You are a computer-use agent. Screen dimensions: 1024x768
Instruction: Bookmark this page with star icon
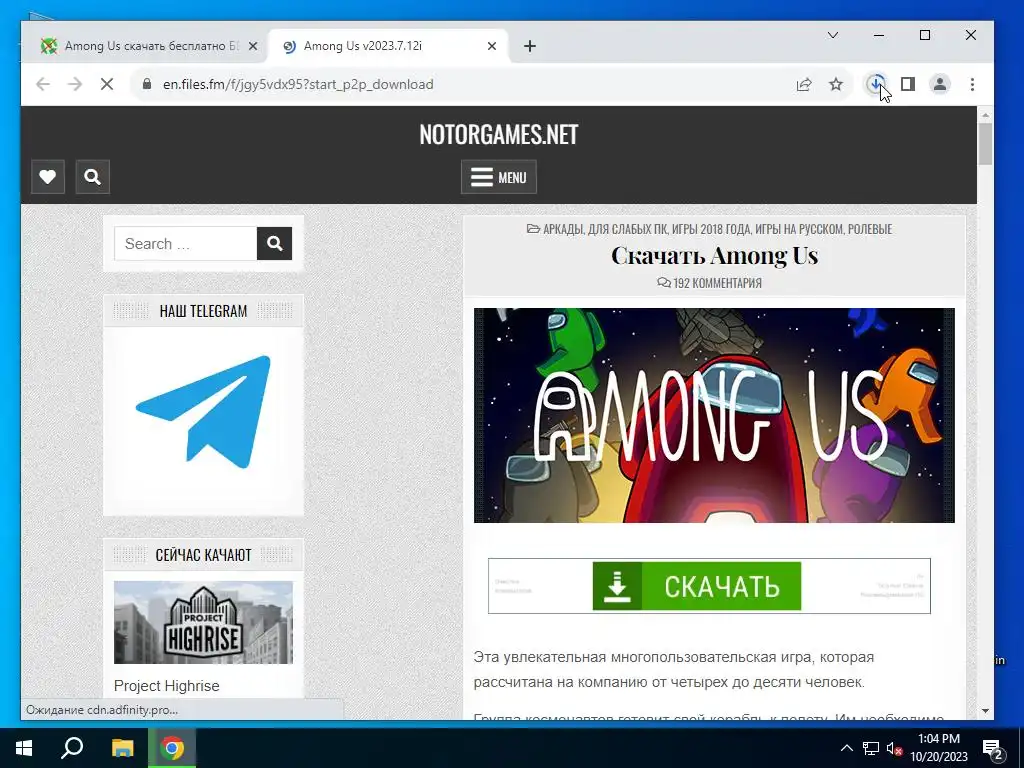pos(836,84)
